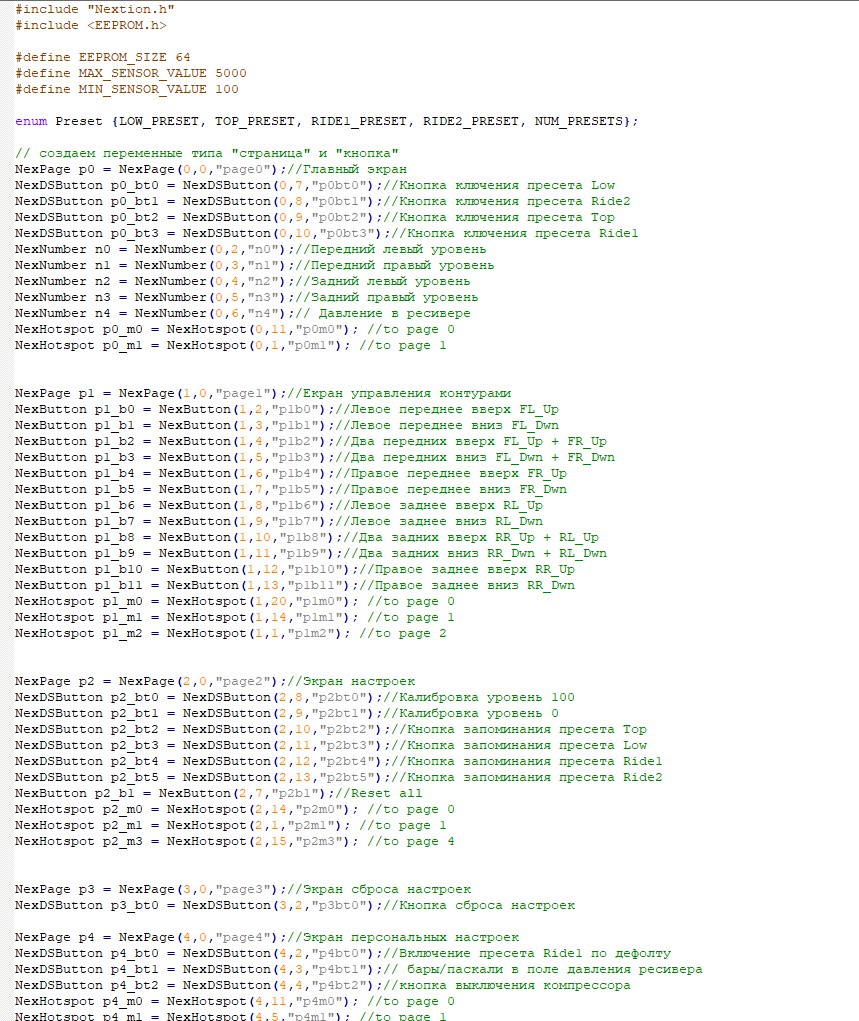Click the 'NexDSButton p4_bt0' line

pos(343,953)
